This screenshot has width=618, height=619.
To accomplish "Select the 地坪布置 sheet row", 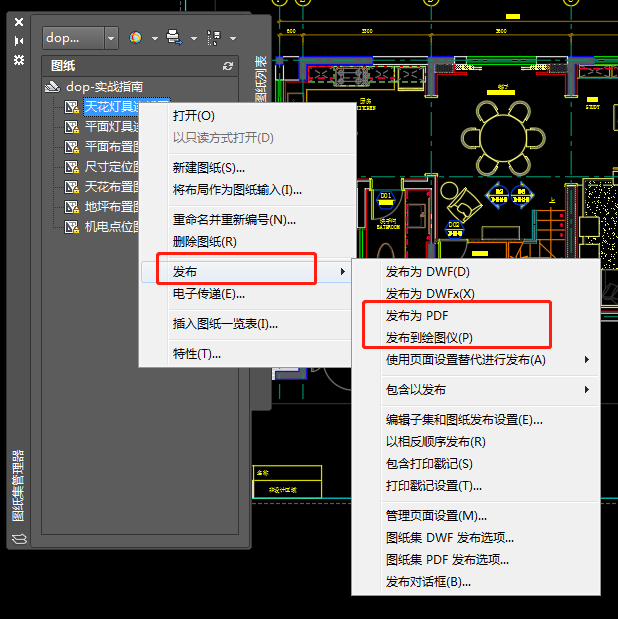I will (112, 207).
